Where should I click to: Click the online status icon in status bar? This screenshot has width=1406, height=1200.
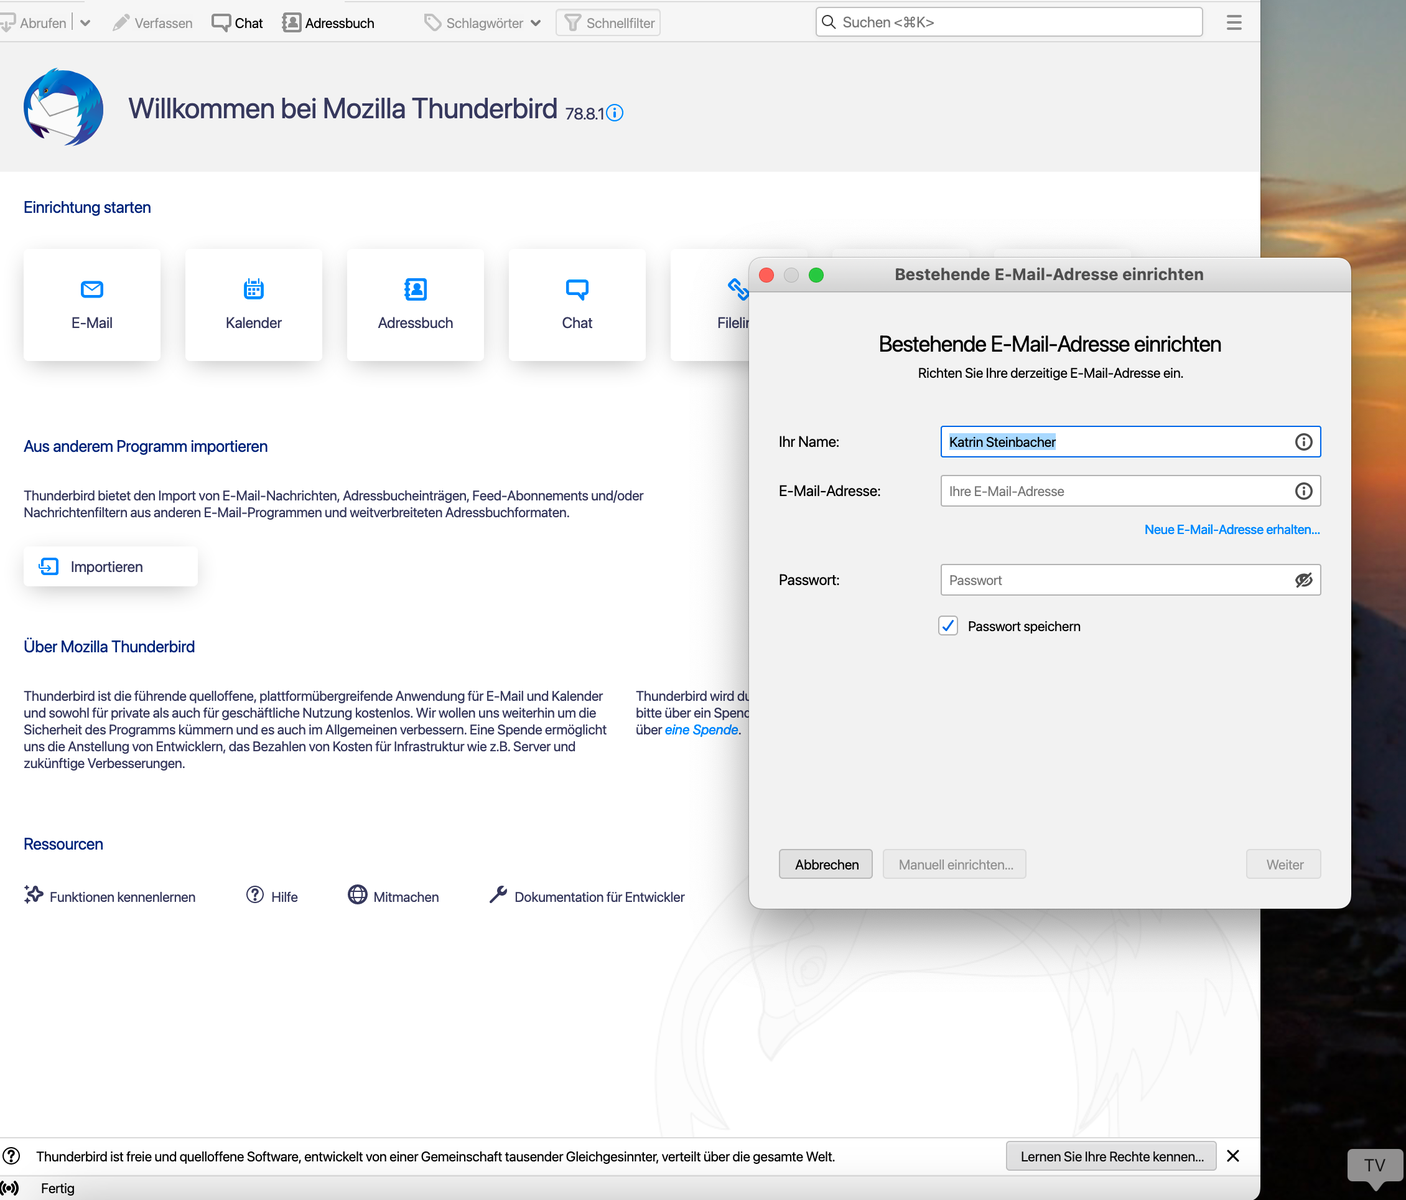coord(10,1188)
